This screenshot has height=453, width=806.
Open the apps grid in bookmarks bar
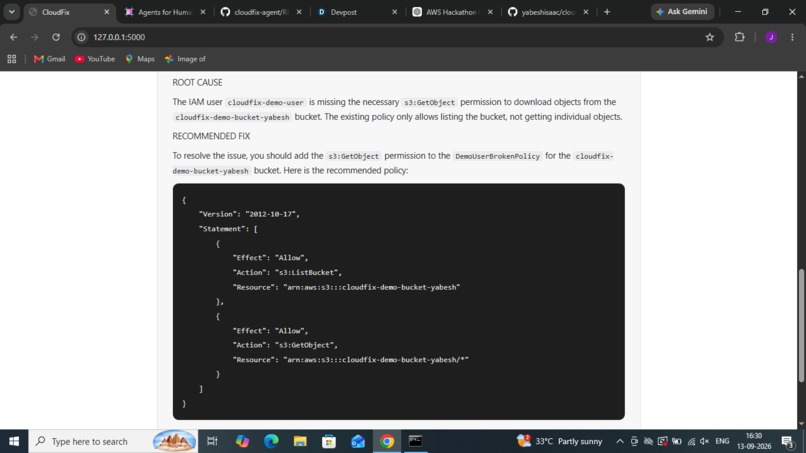[11, 59]
